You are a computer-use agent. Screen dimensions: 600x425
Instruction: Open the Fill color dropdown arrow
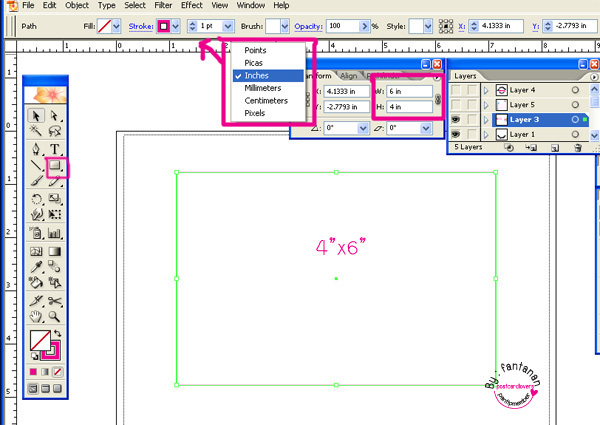116,26
